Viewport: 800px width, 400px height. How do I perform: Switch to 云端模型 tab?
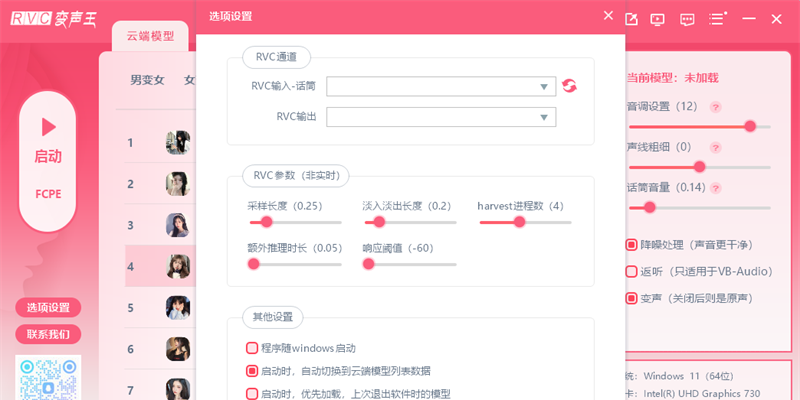tap(150, 36)
